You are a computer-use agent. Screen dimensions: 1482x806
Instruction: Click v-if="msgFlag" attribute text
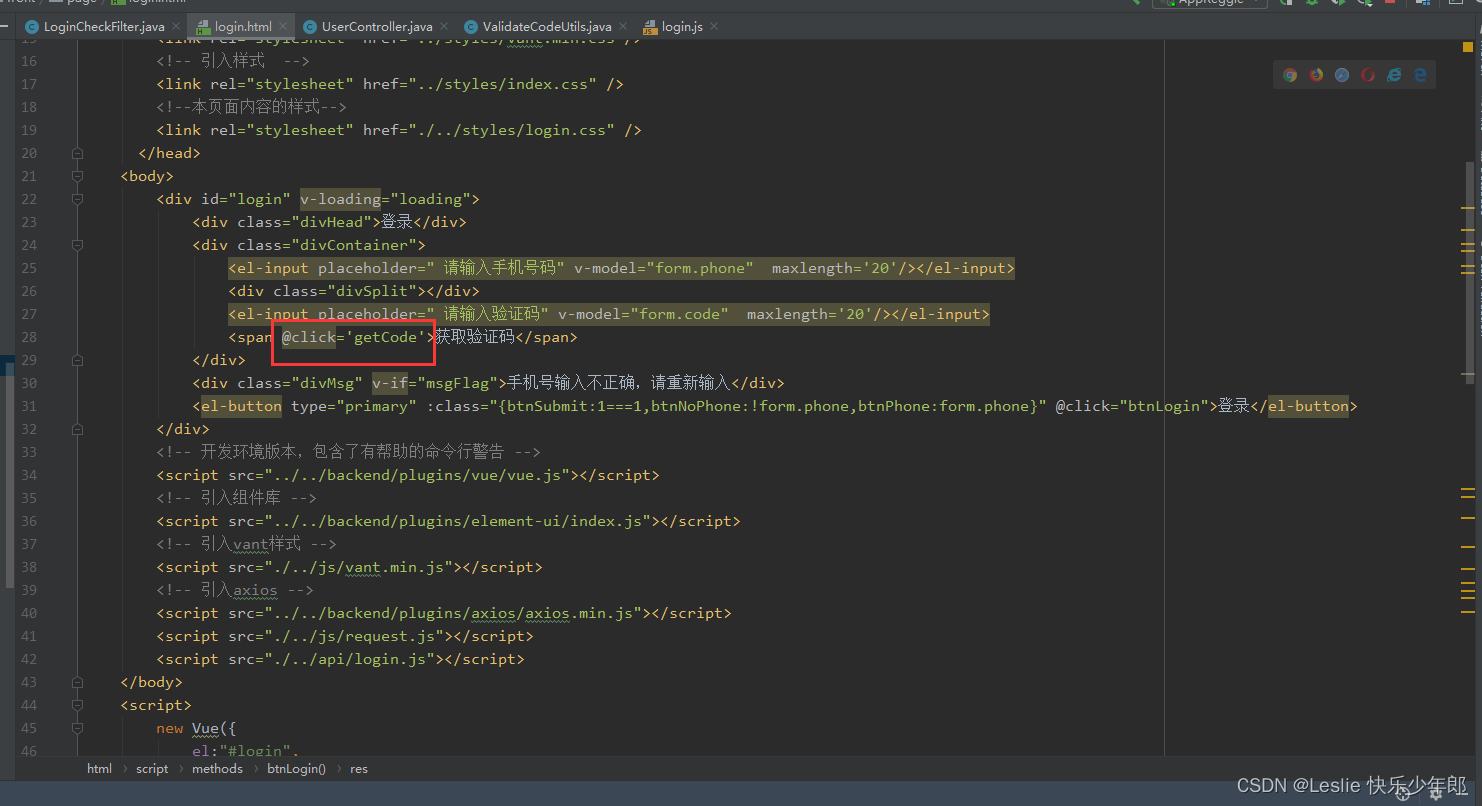click(435, 383)
